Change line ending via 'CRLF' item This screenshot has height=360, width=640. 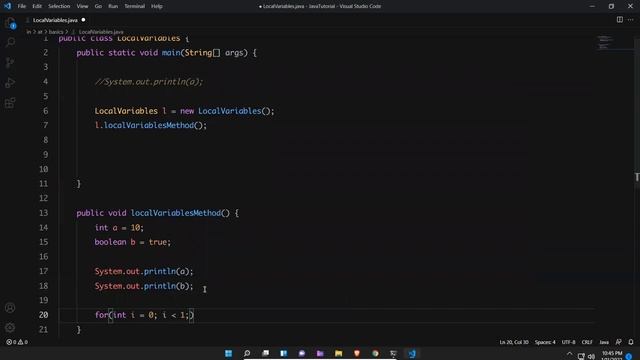[x=587, y=342]
